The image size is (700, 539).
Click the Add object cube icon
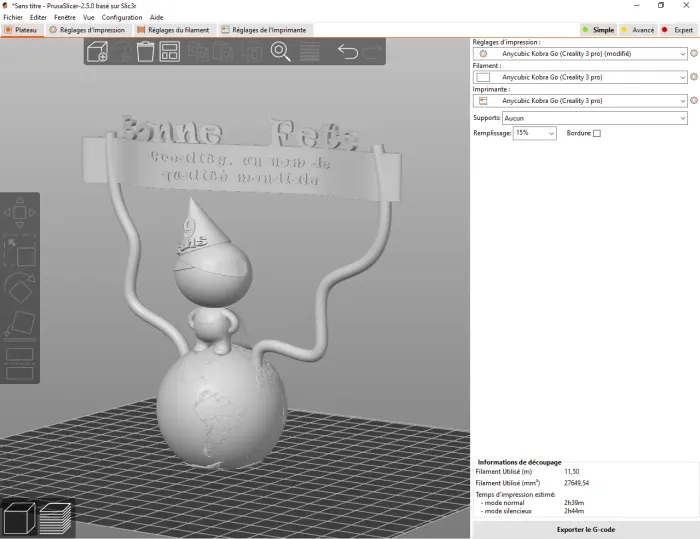pyautogui.click(x=97, y=51)
